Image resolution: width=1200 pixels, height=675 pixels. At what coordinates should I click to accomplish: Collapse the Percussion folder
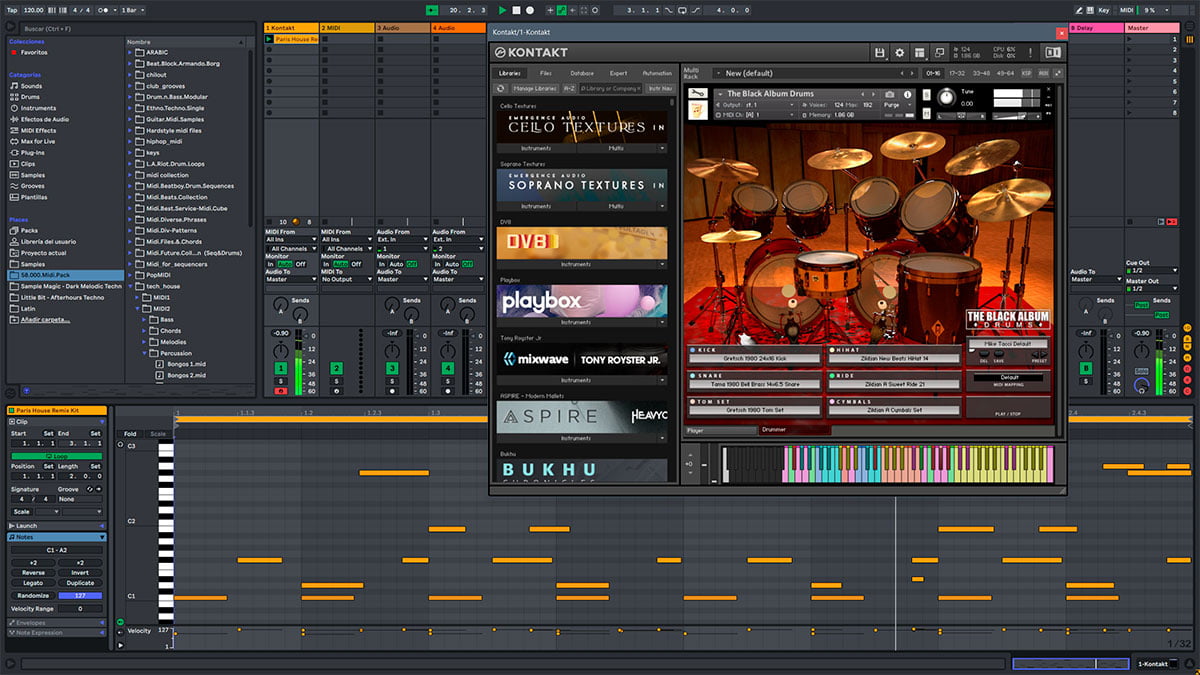click(146, 353)
